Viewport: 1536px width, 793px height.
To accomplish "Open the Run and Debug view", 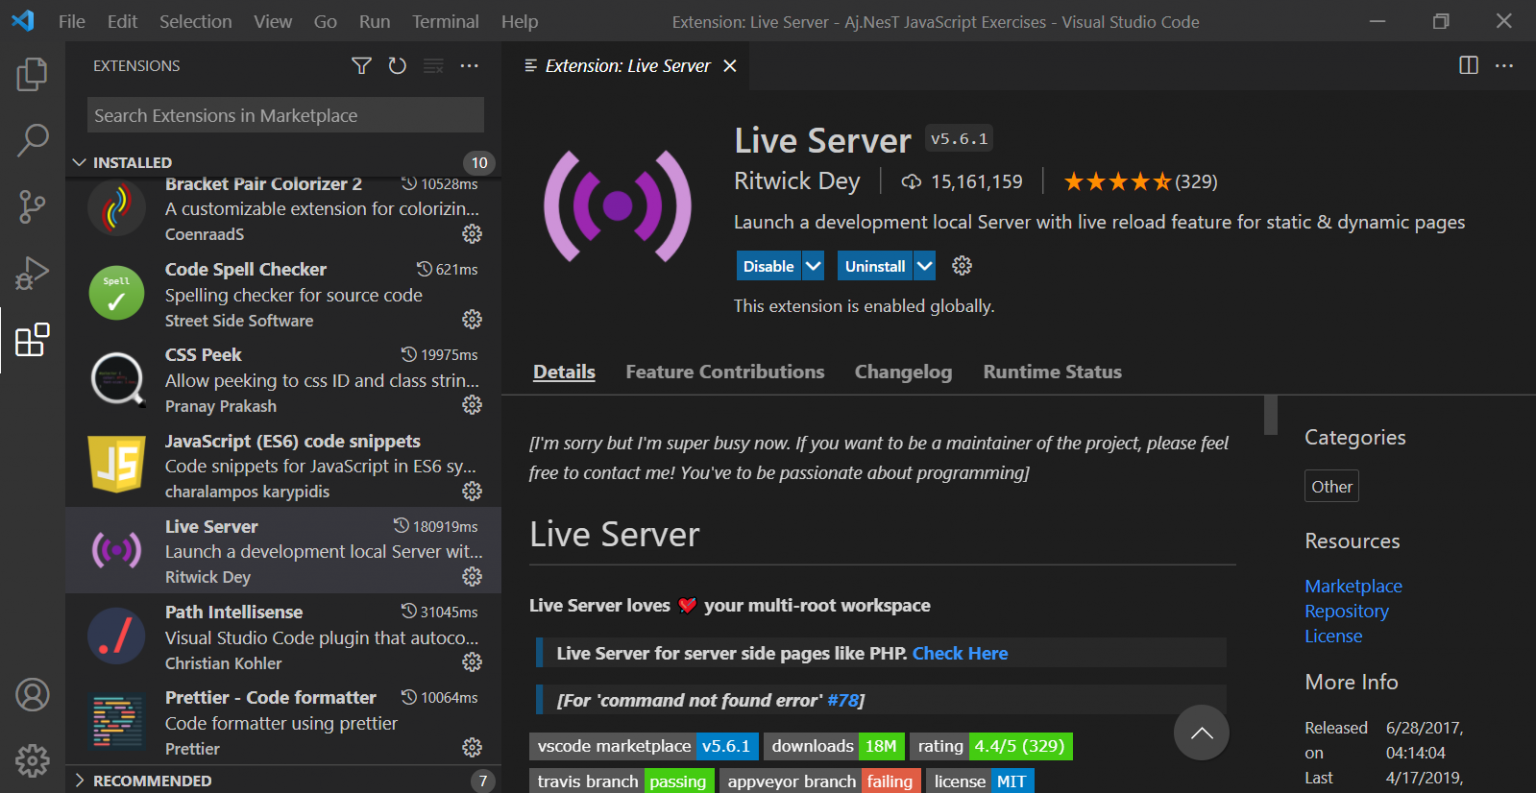I will click(x=32, y=273).
